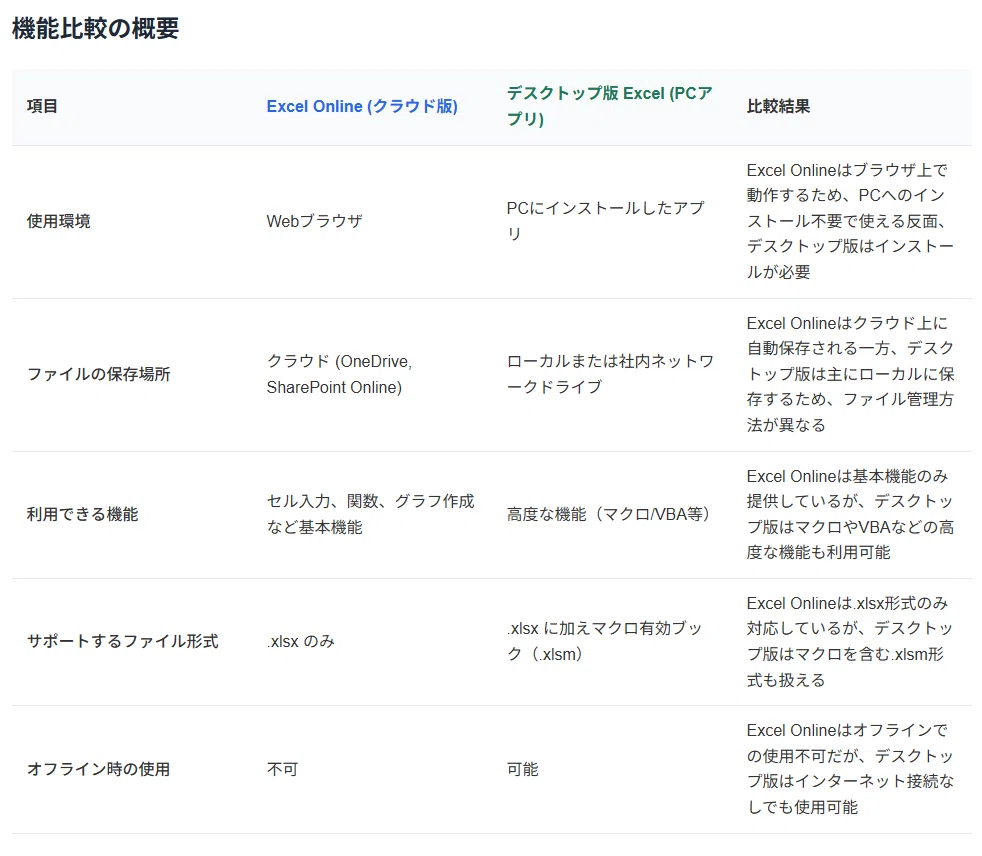Click the Excel Online (クラウド版) column header
This screenshot has height=856, width=982.
(x=362, y=106)
